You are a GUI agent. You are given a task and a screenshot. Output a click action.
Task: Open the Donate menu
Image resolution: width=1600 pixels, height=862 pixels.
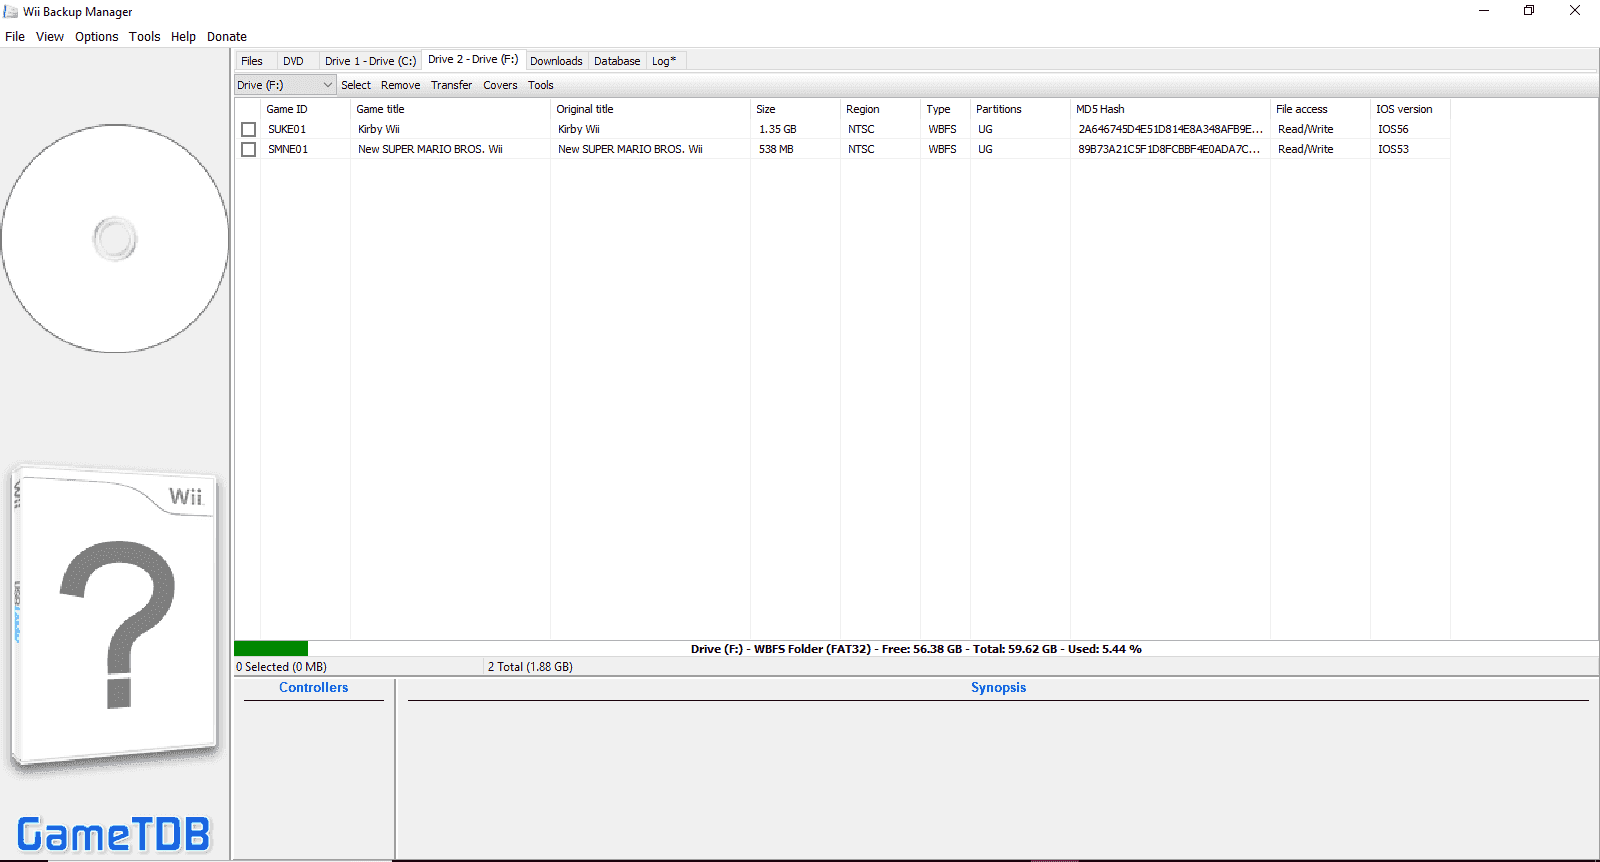(x=227, y=37)
